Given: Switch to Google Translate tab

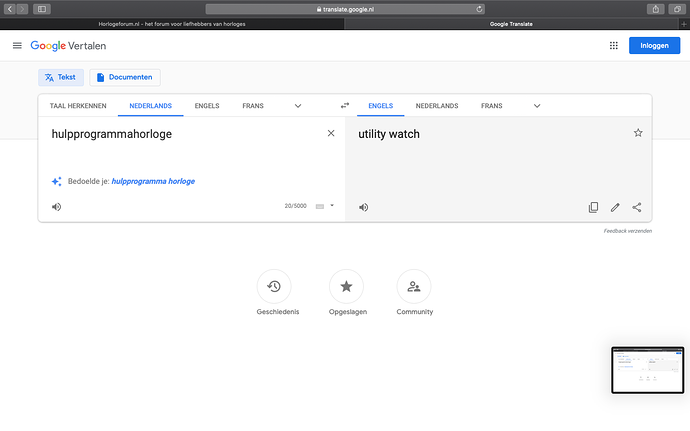Looking at the screenshot, I should (511, 24).
